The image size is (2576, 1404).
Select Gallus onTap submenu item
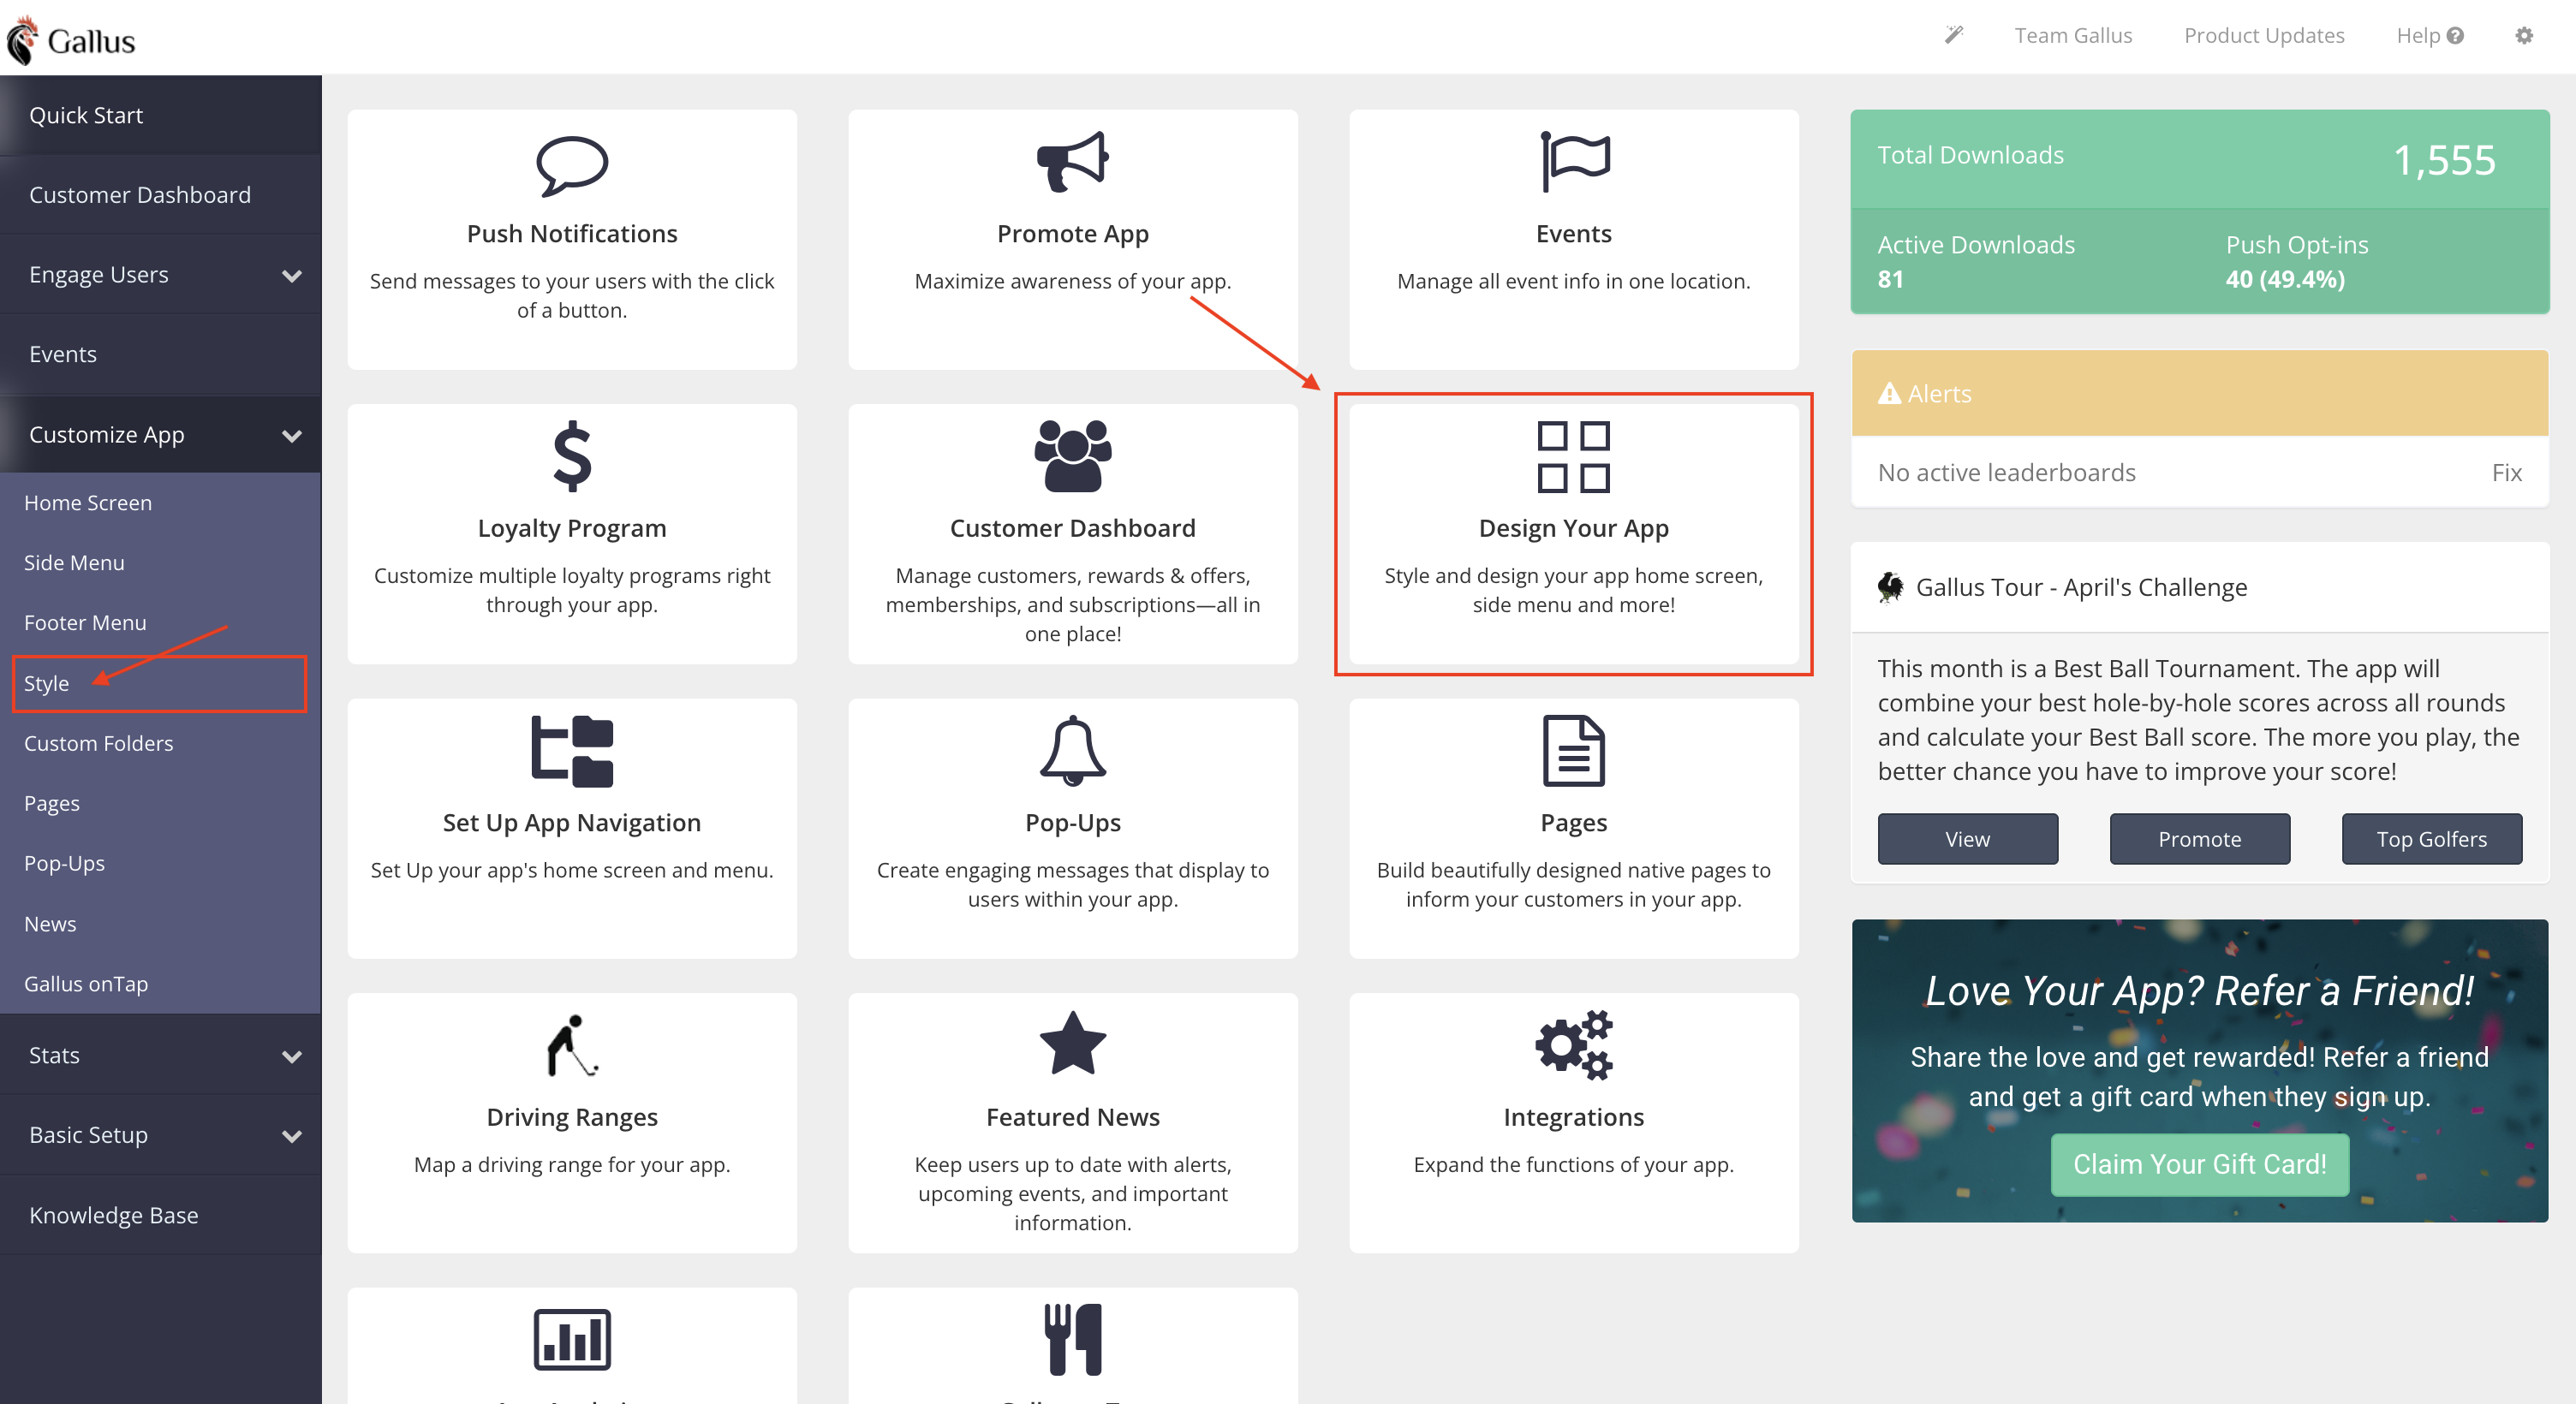point(160,985)
